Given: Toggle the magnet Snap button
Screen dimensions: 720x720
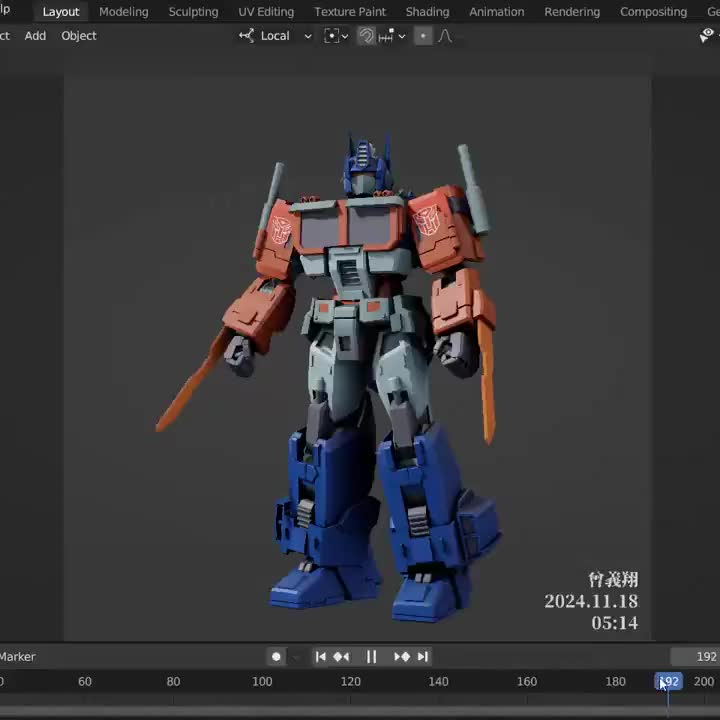Looking at the screenshot, I should tap(366, 36).
